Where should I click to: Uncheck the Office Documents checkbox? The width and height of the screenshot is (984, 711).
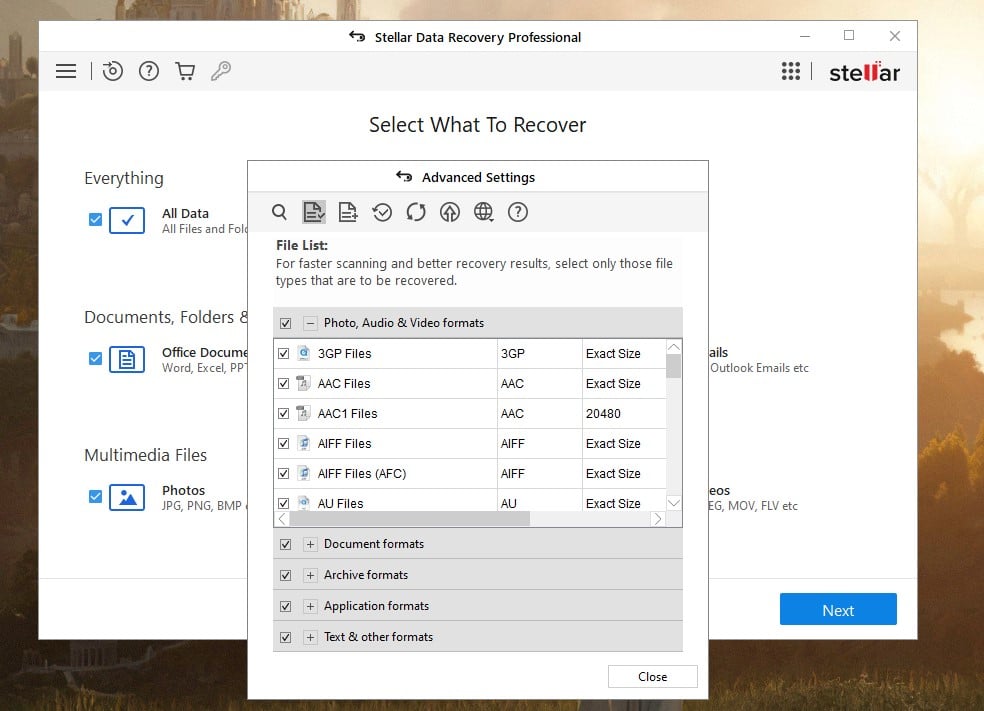pos(95,358)
